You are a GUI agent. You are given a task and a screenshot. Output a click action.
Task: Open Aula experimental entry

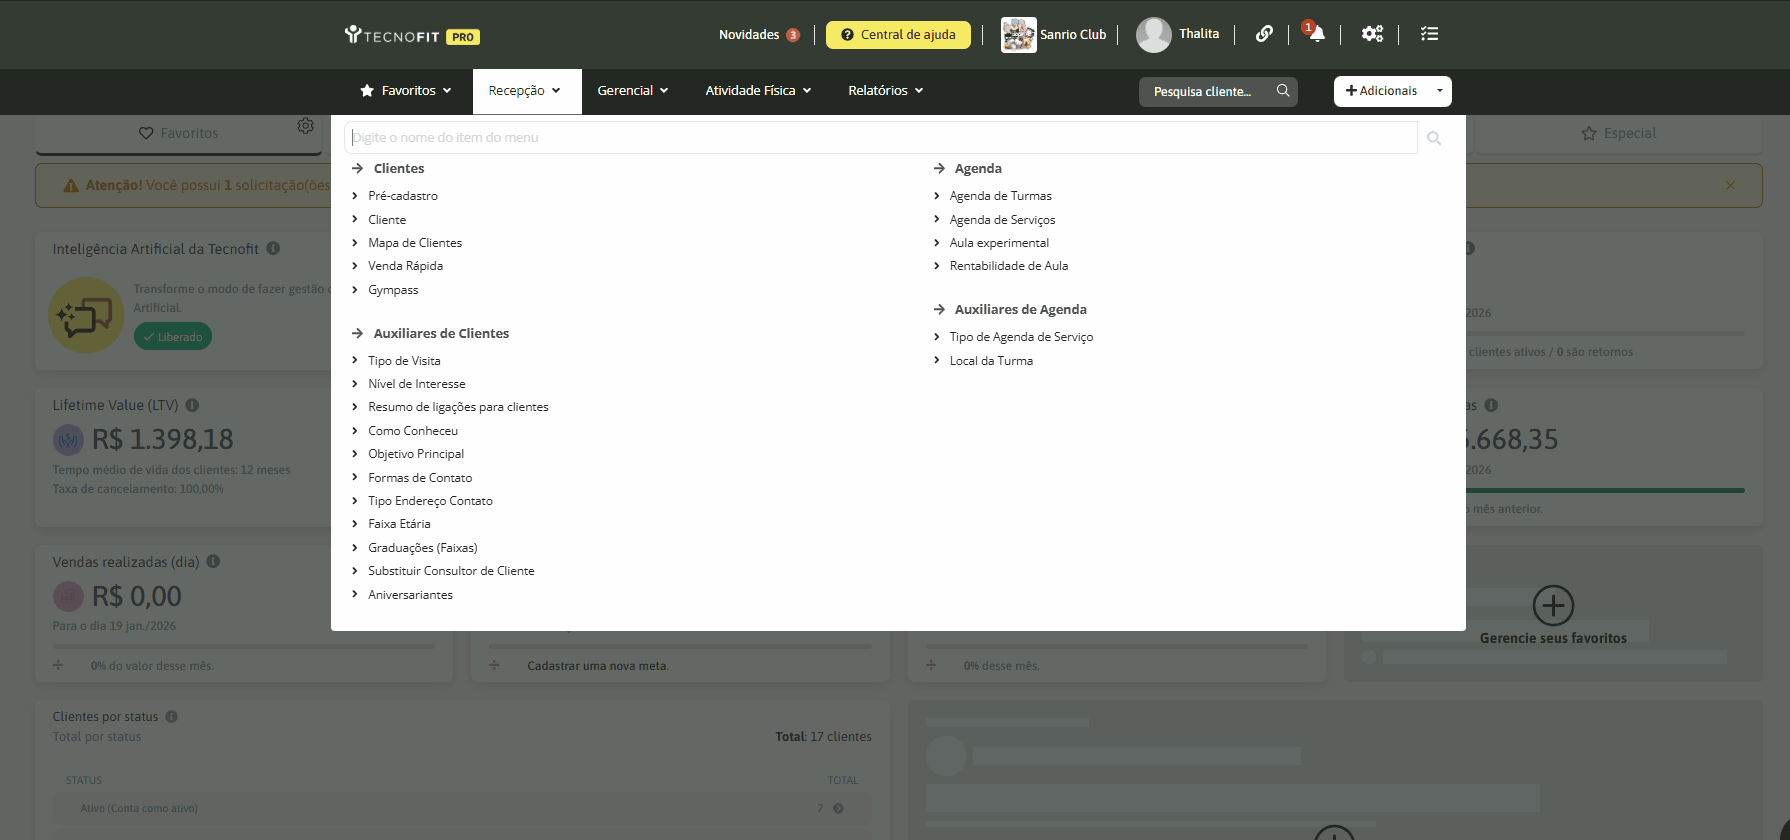999,243
